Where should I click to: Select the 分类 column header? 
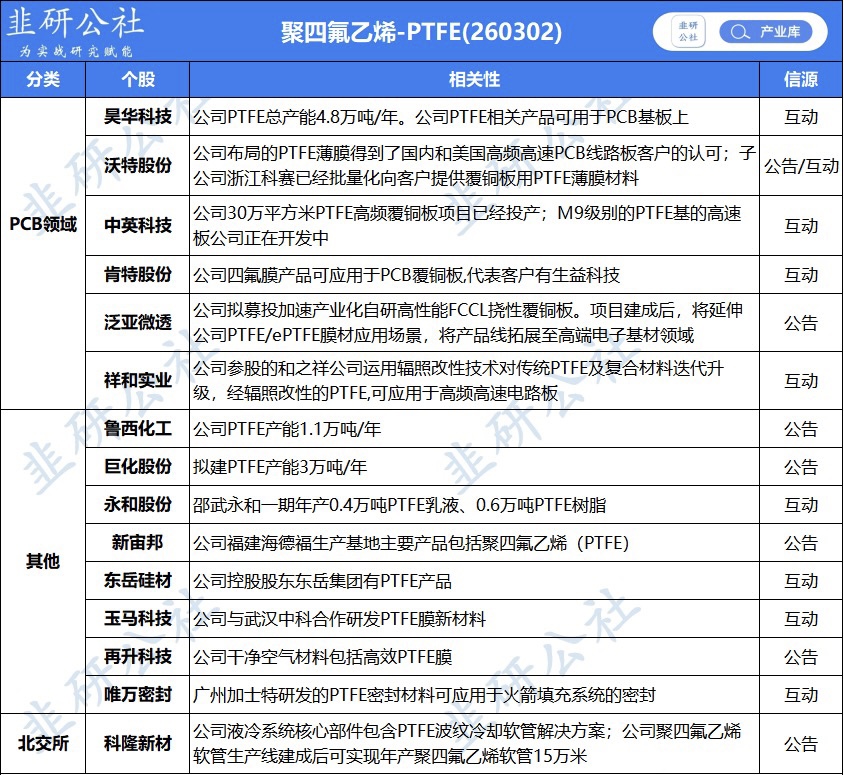42,79
